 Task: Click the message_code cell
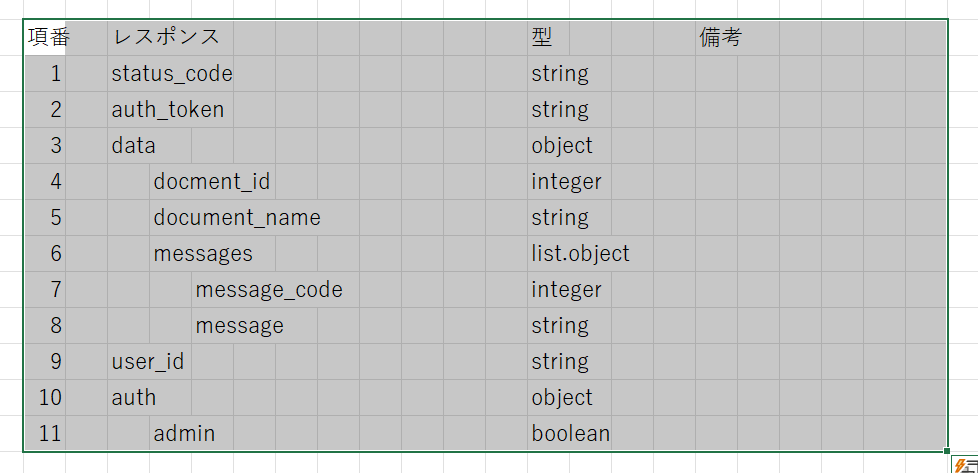coord(268,290)
